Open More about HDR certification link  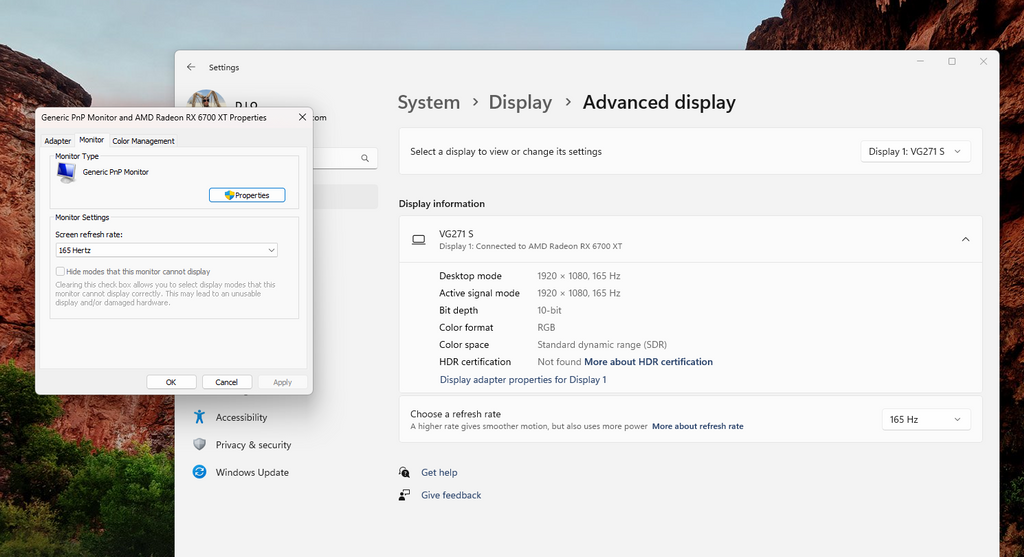(648, 362)
